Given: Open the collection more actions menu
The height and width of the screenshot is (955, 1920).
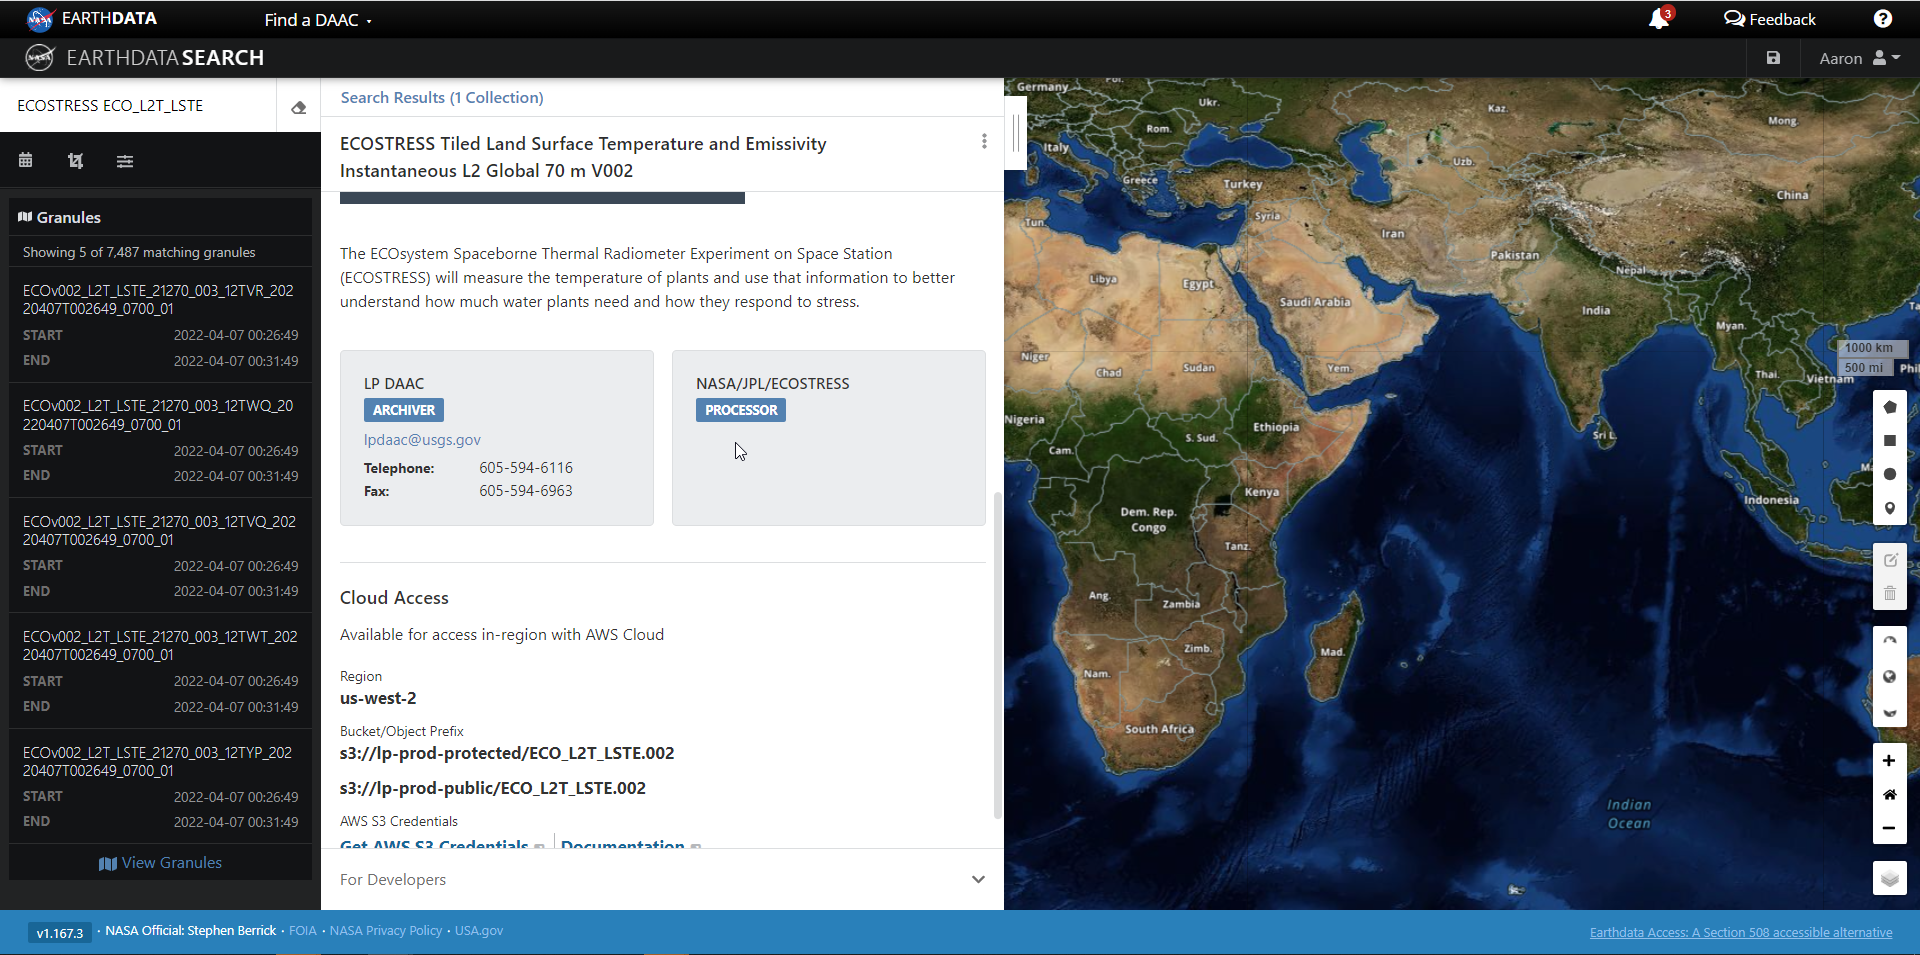Looking at the screenshot, I should pyautogui.click(x=984, y=142).
